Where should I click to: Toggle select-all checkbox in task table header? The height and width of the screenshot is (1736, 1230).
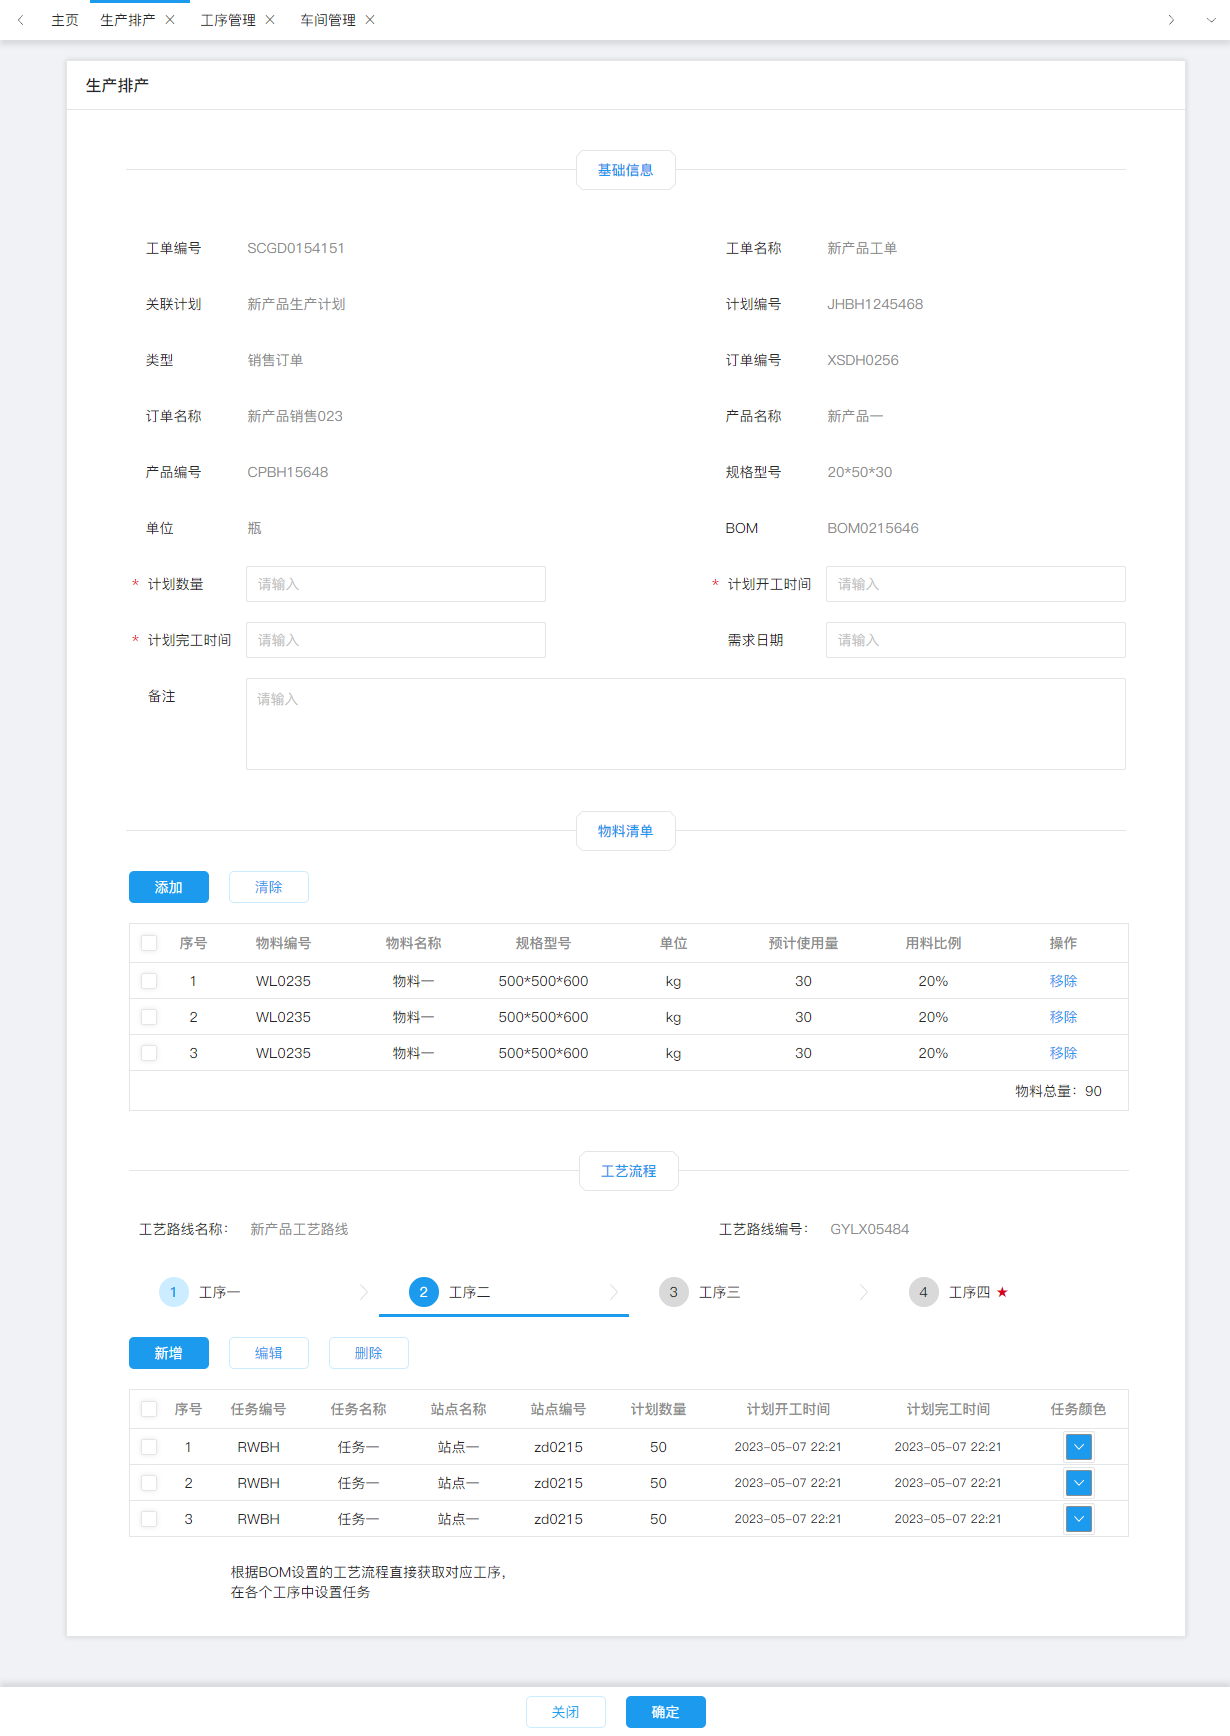pyautogui.click(x=149, y=1409)
